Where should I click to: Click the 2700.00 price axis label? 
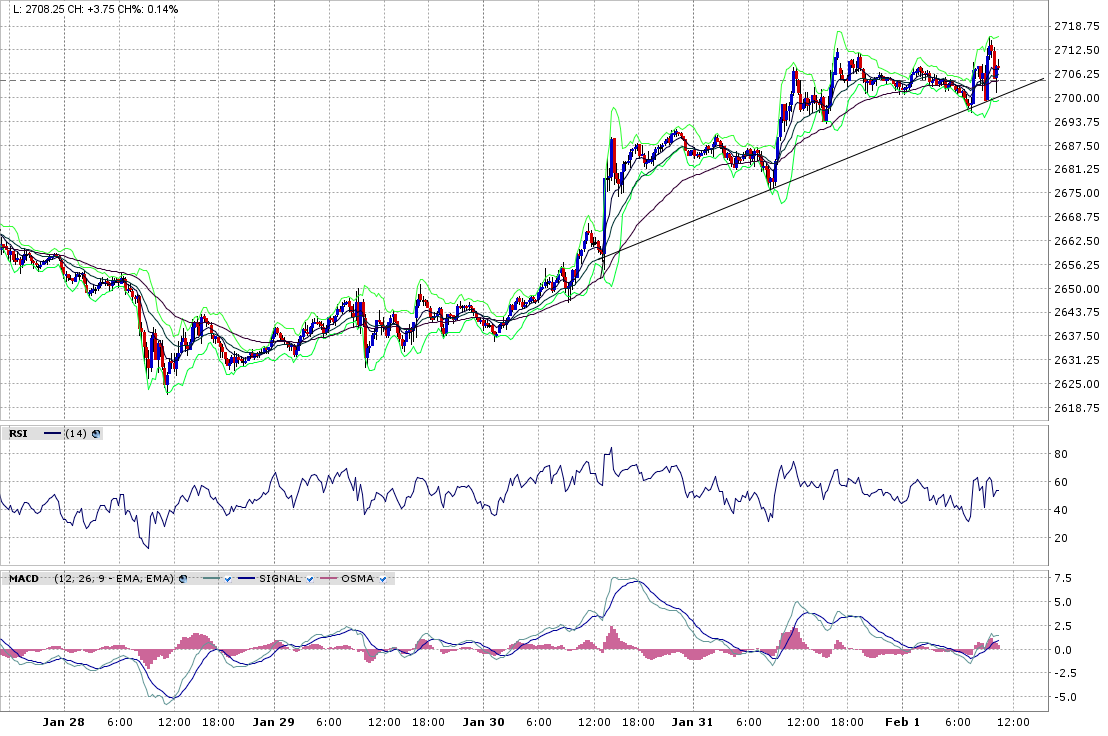coord(1077,98)
